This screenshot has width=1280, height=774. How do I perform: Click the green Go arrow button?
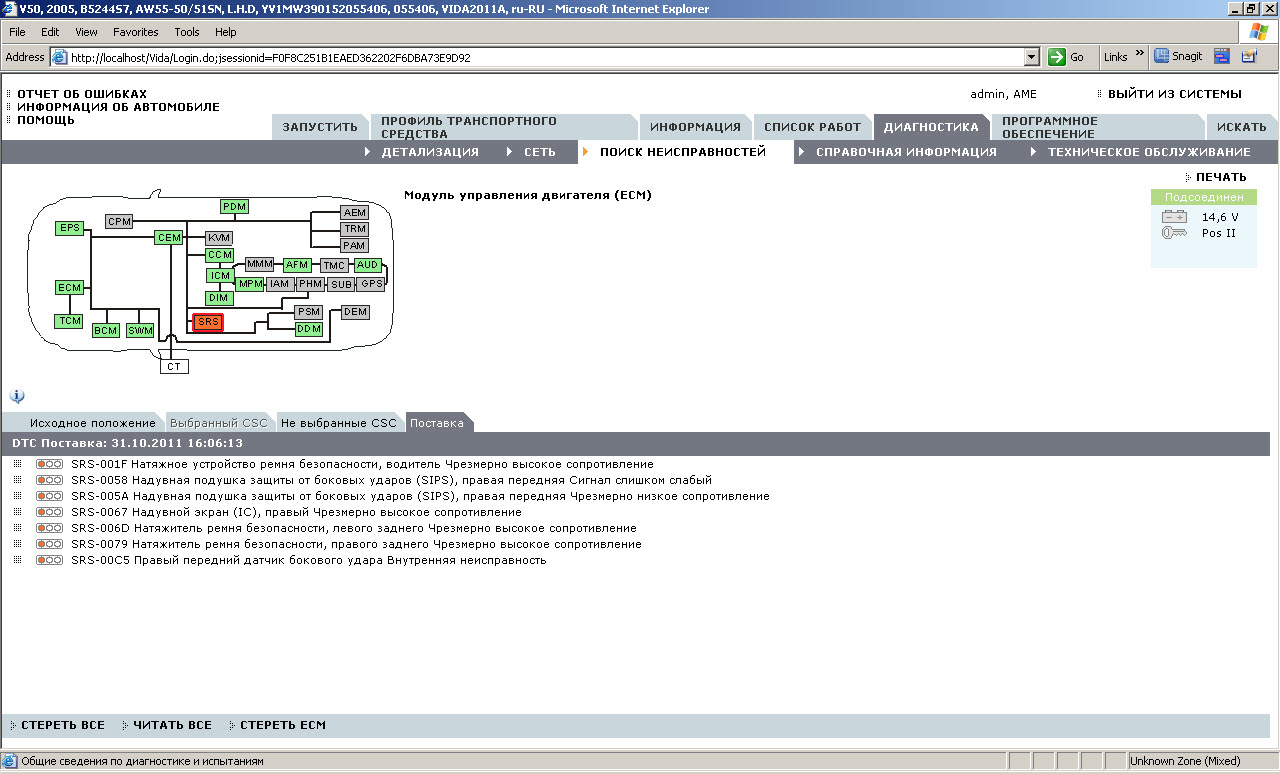1057,57
